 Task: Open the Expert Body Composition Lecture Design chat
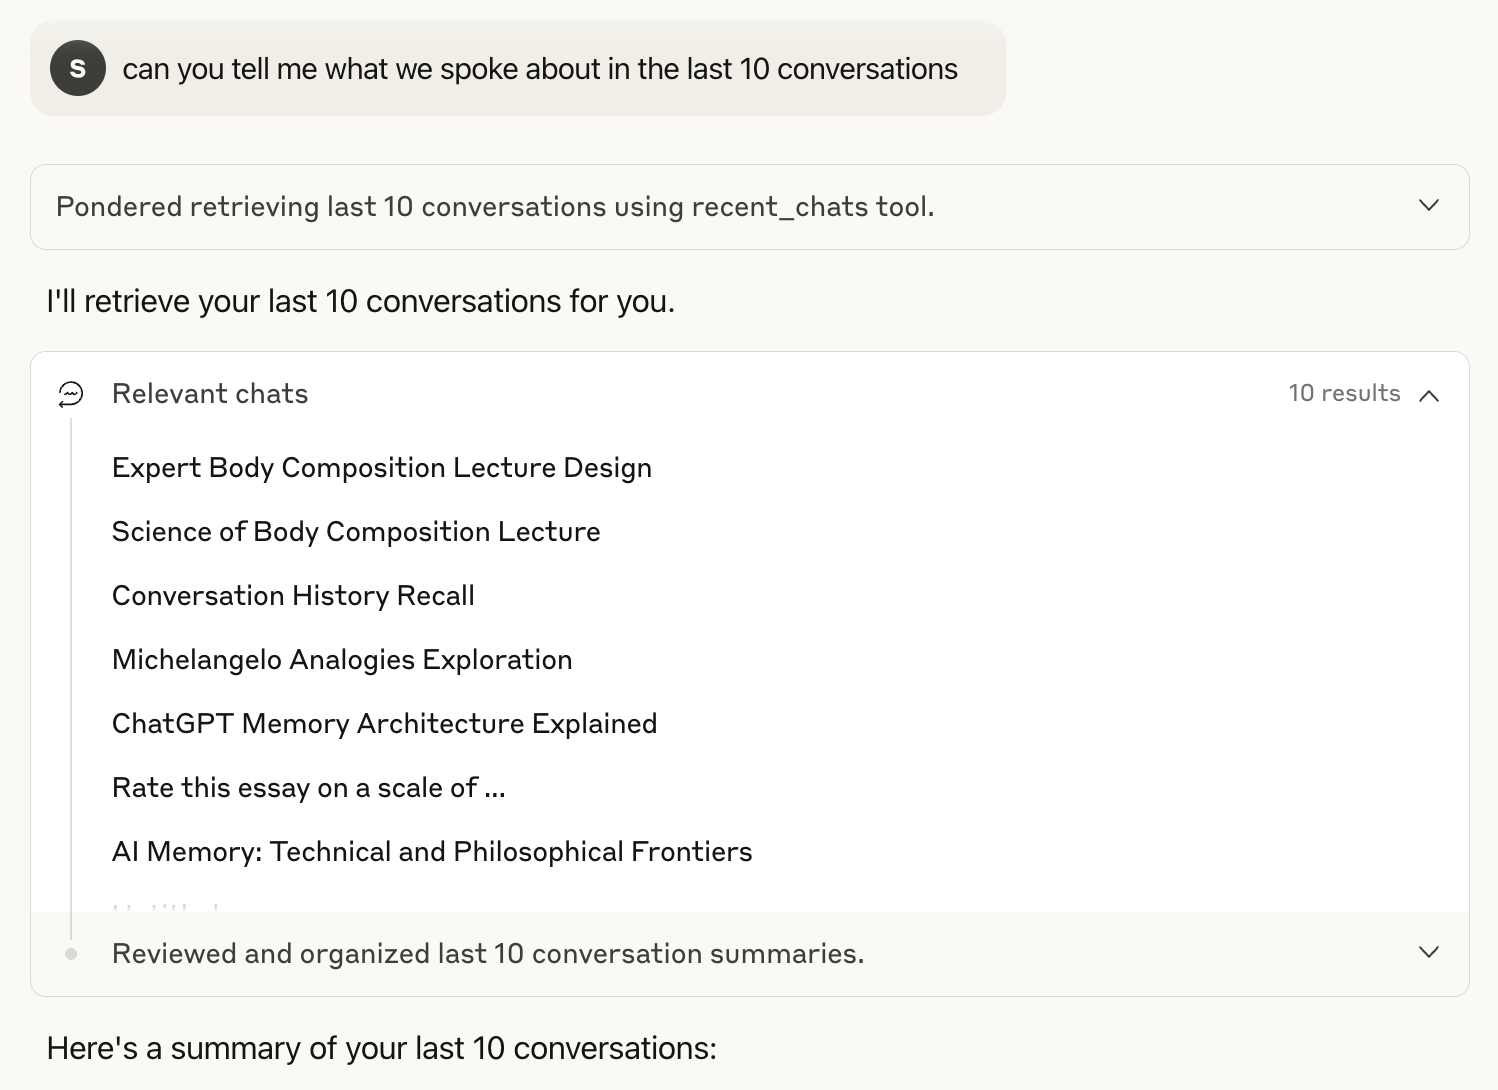pyautogui.click(x=381, y=468)
